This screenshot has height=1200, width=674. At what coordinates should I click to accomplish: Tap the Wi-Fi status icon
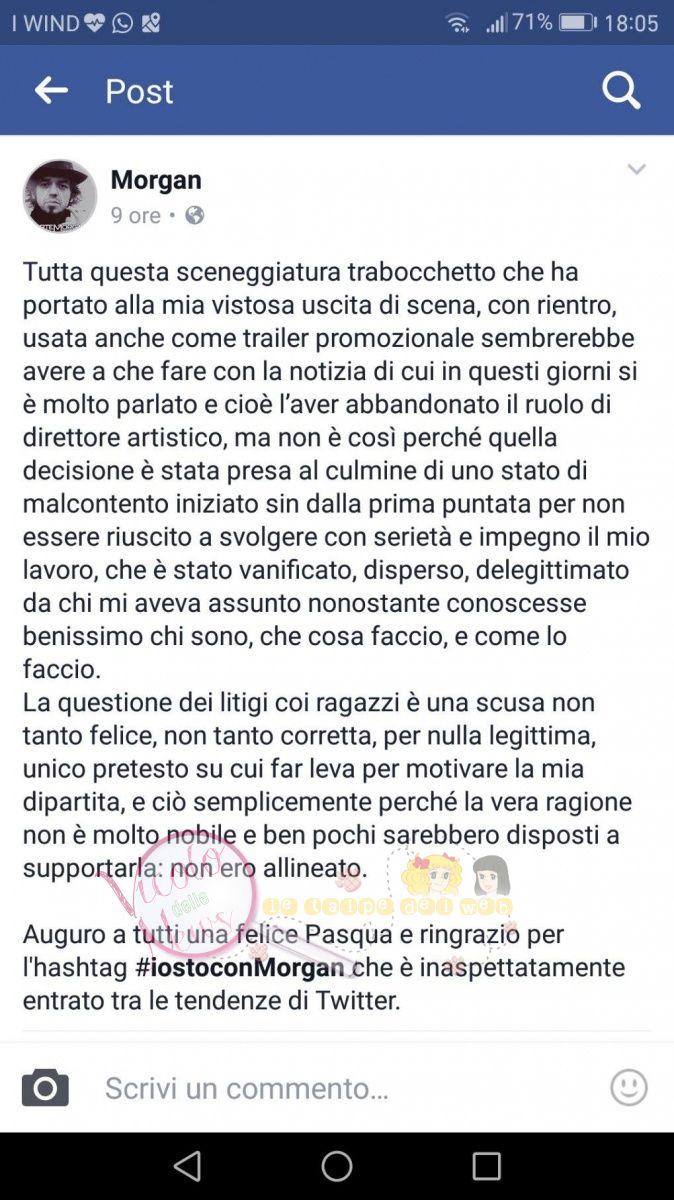pos(459,23)
